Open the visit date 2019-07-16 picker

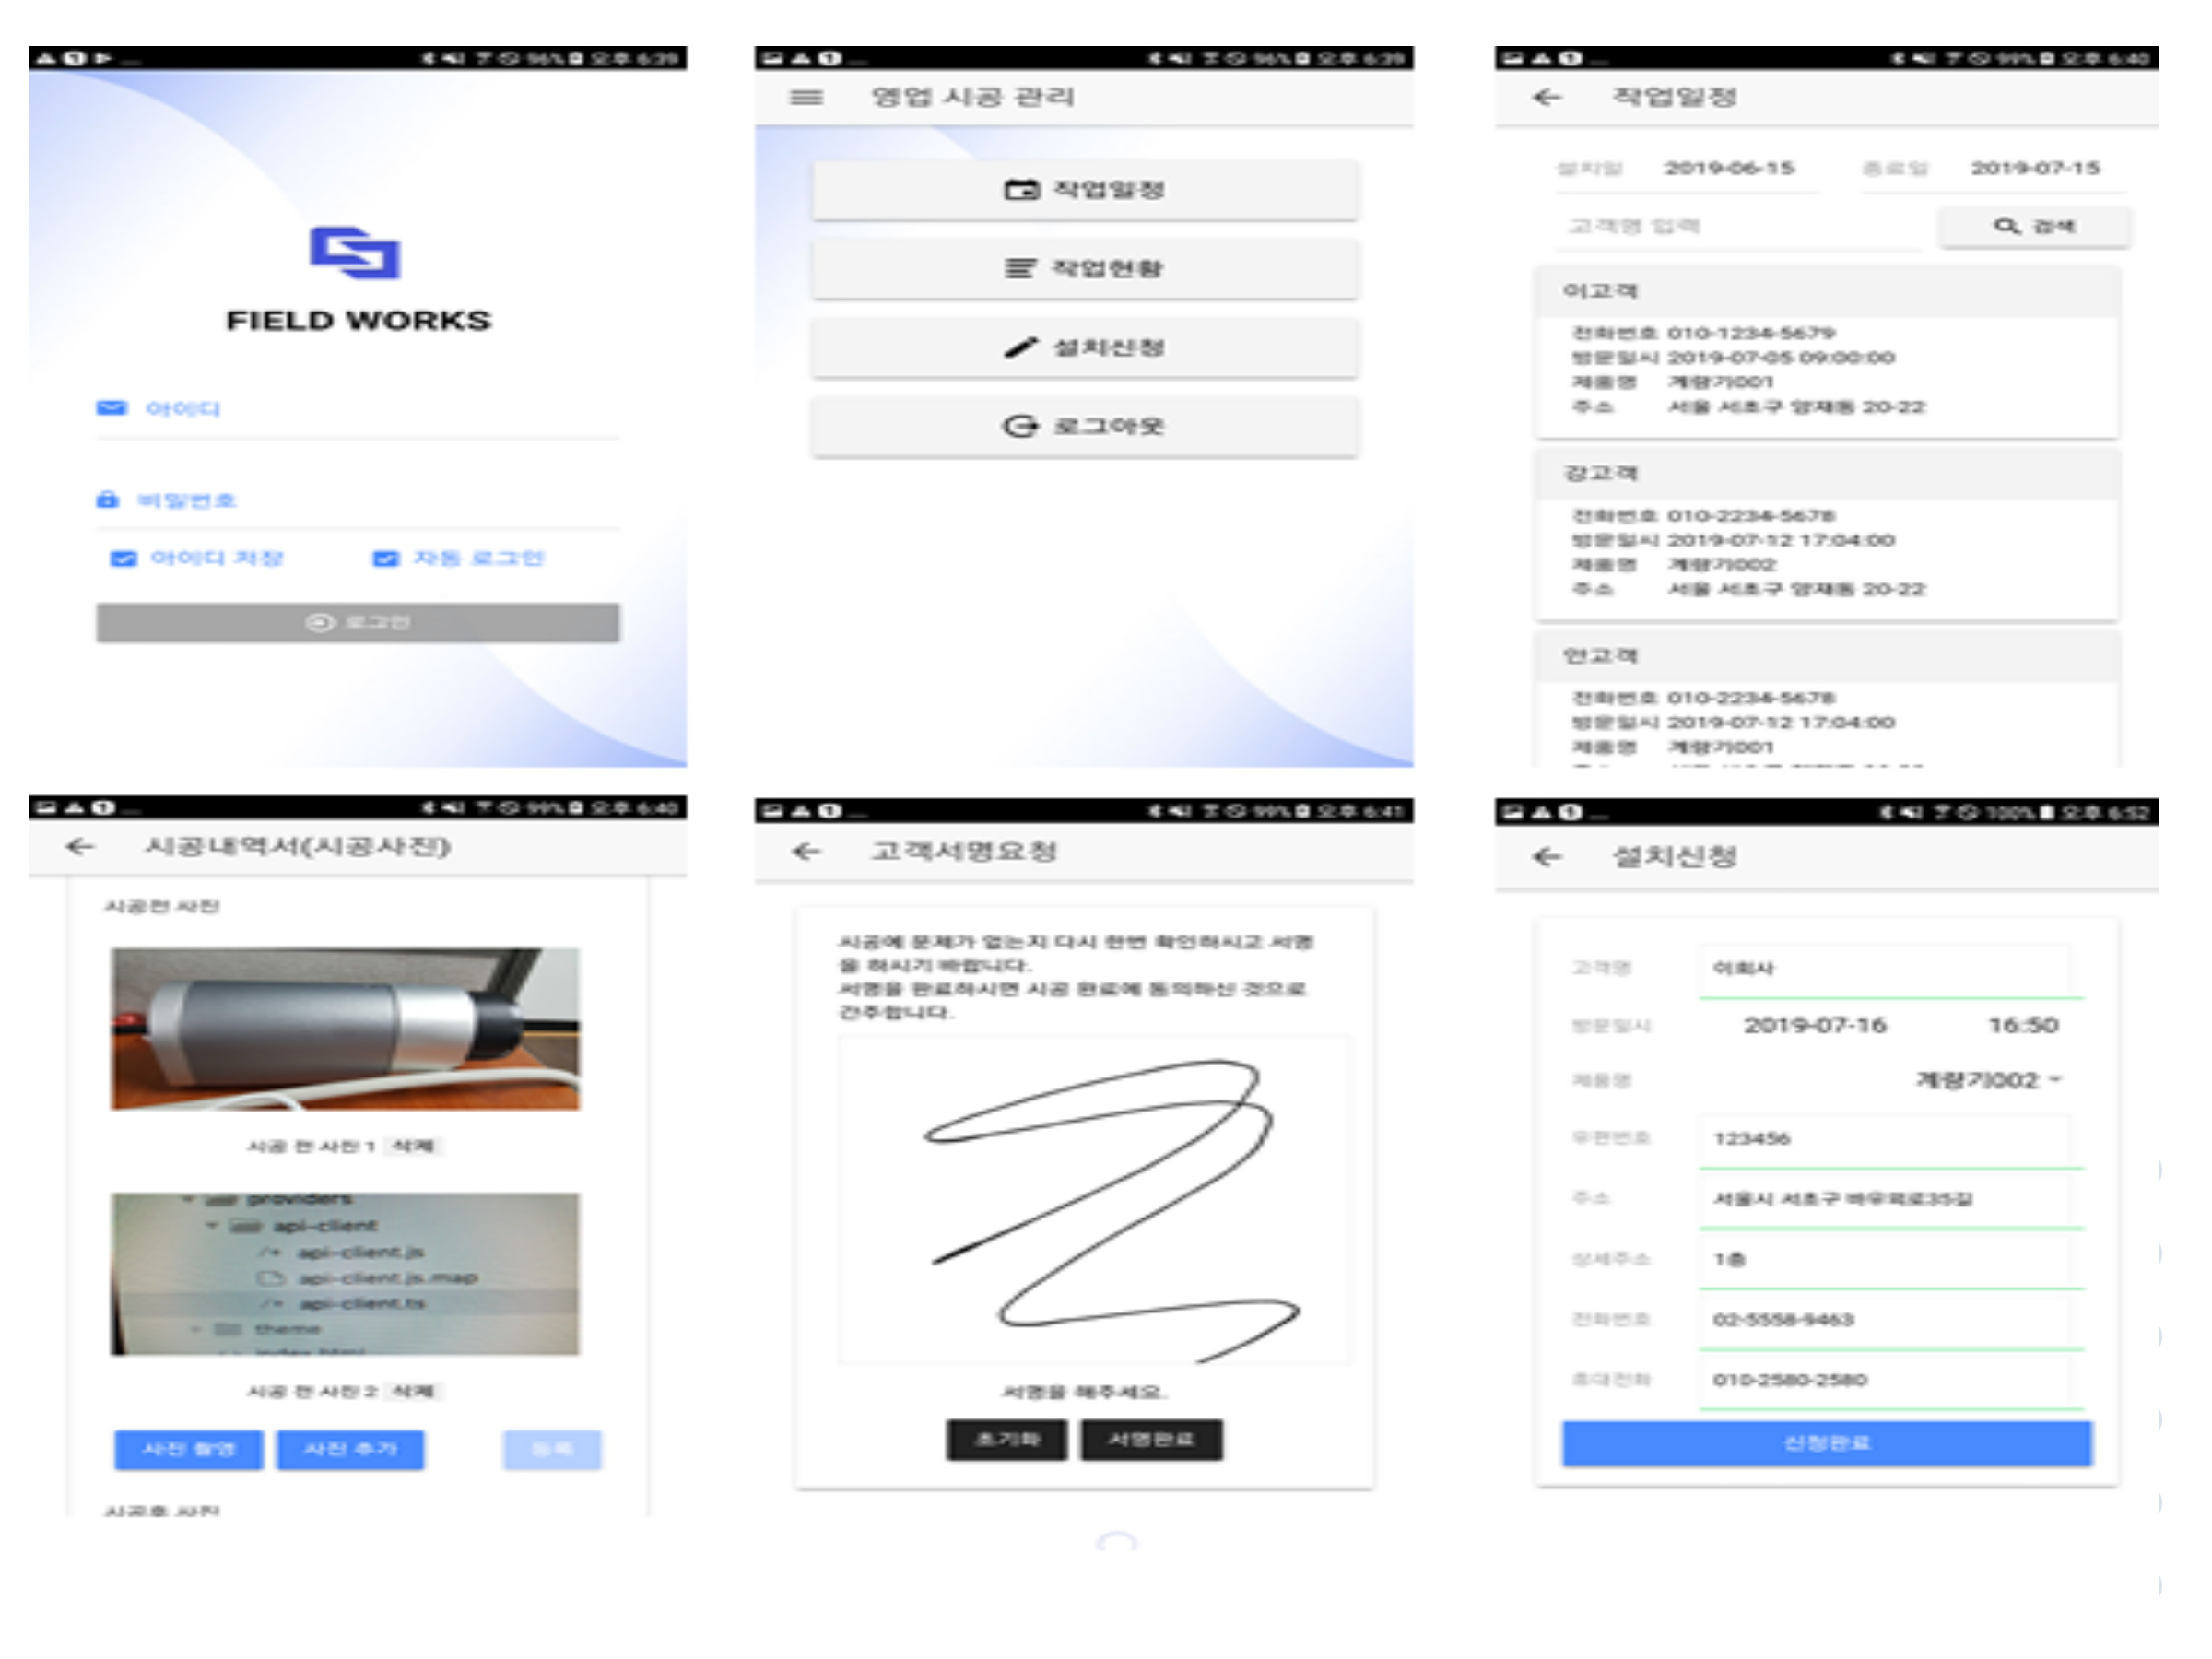(x=1815, y=1026)
